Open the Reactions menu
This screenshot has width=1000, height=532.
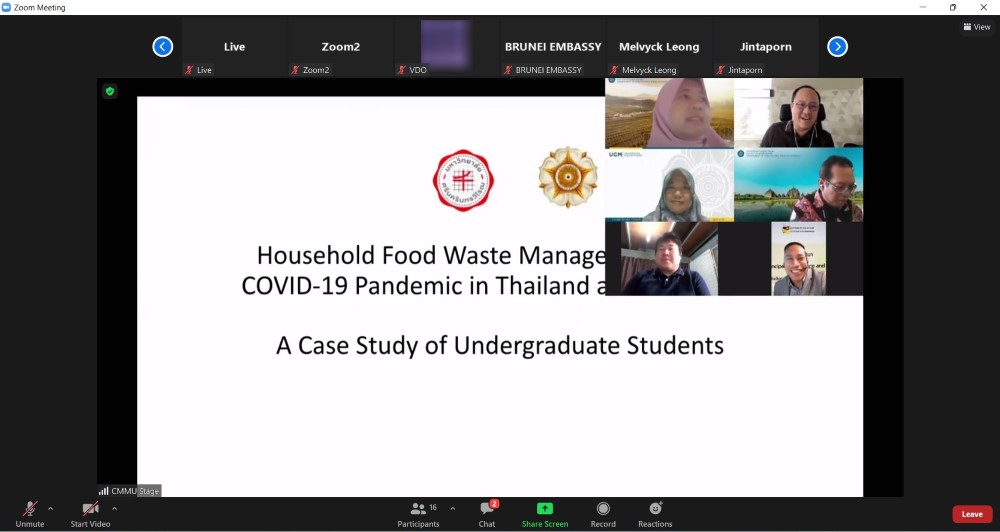655,509
